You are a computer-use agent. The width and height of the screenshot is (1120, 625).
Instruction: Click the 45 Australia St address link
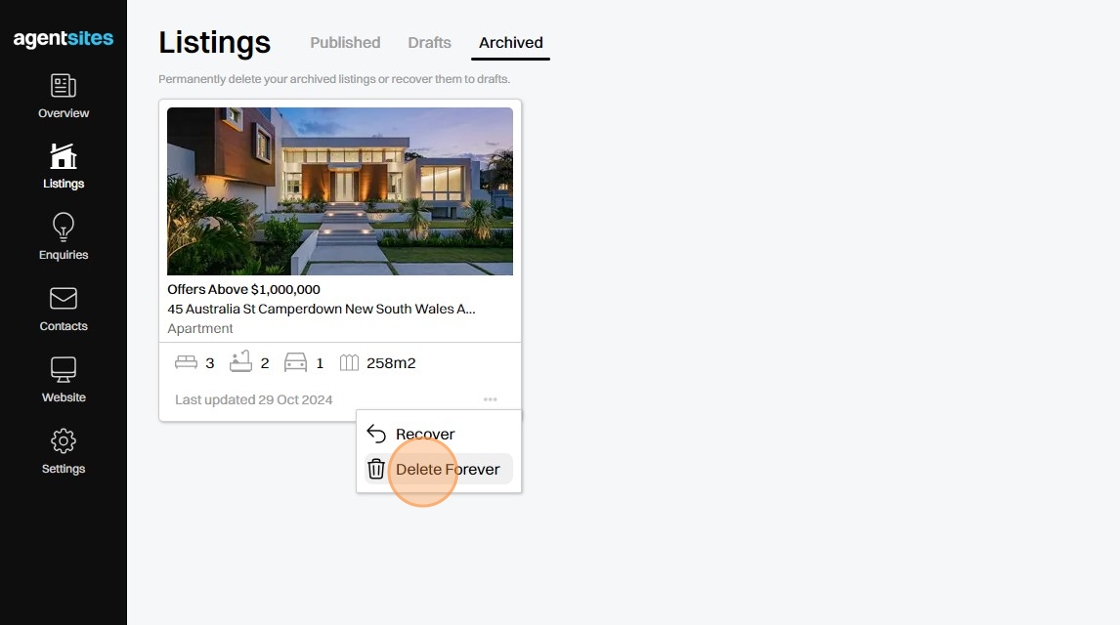[321, 309]
